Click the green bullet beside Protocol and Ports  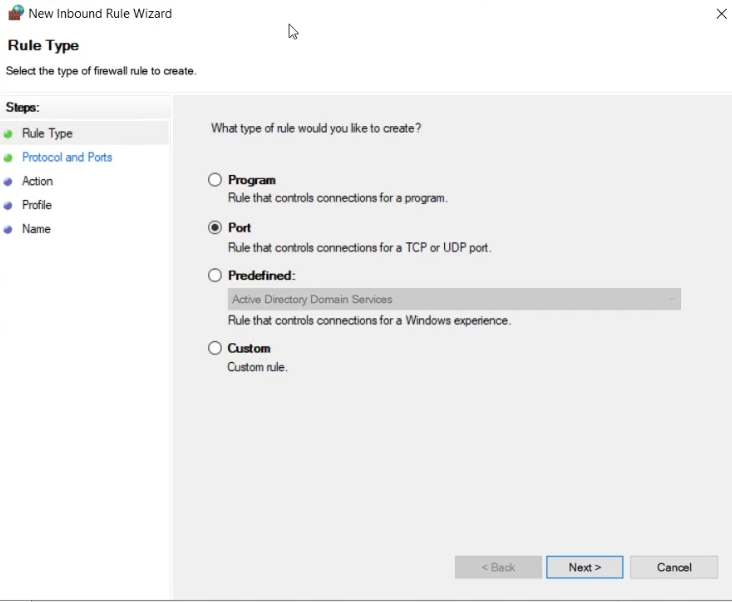tap(8, 157)
